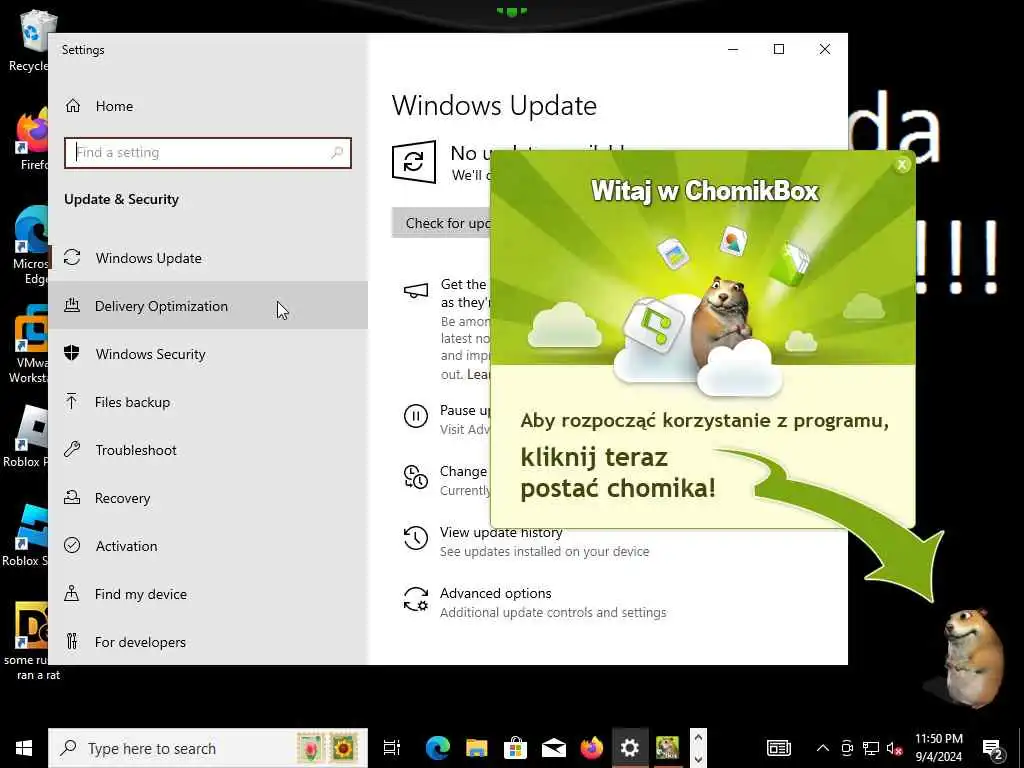Viewport: 1024px width, 768px height.
Task: Maximize the Settings window
Action: click(778, 50)
